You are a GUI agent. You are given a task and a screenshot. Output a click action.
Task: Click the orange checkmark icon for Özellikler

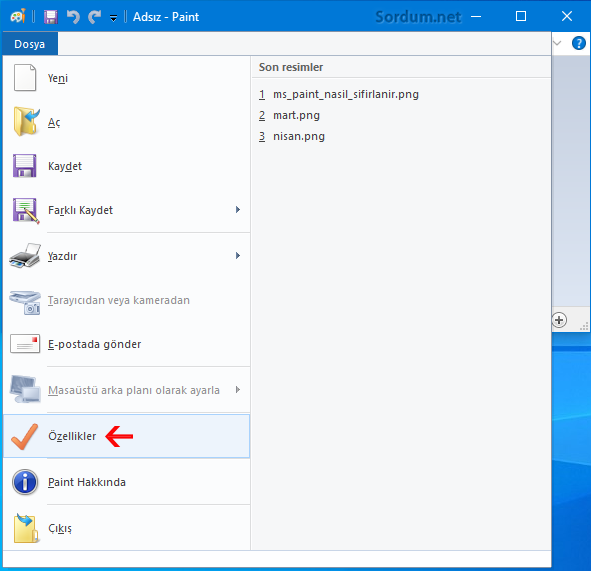[24, 436]
